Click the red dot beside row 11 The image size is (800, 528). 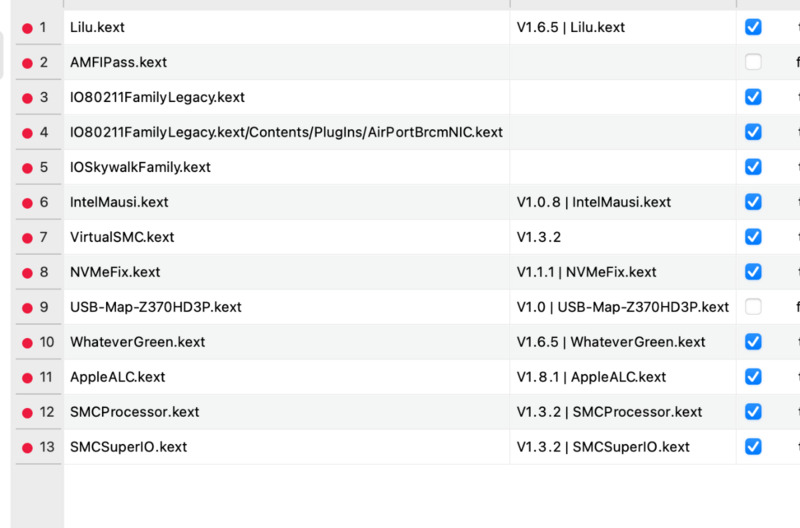tap(27, 378)
